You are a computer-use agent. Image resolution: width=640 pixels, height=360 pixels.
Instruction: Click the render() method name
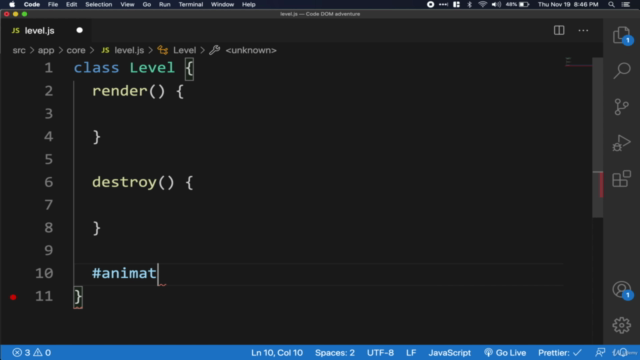(x=120, y=91)
